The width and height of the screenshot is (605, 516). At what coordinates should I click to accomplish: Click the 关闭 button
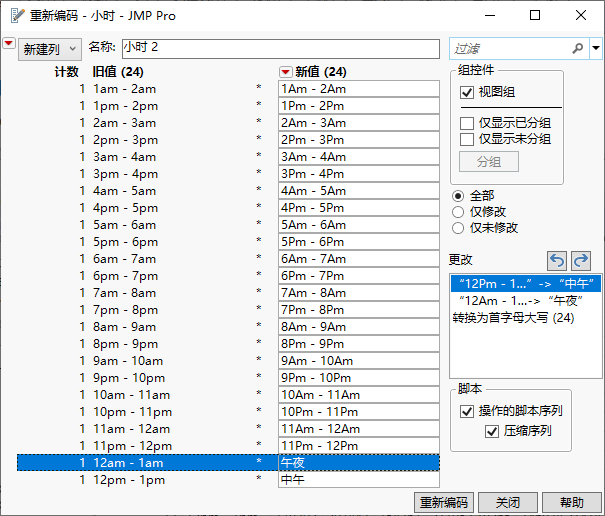pyautogui.click(x=508, y=502)
